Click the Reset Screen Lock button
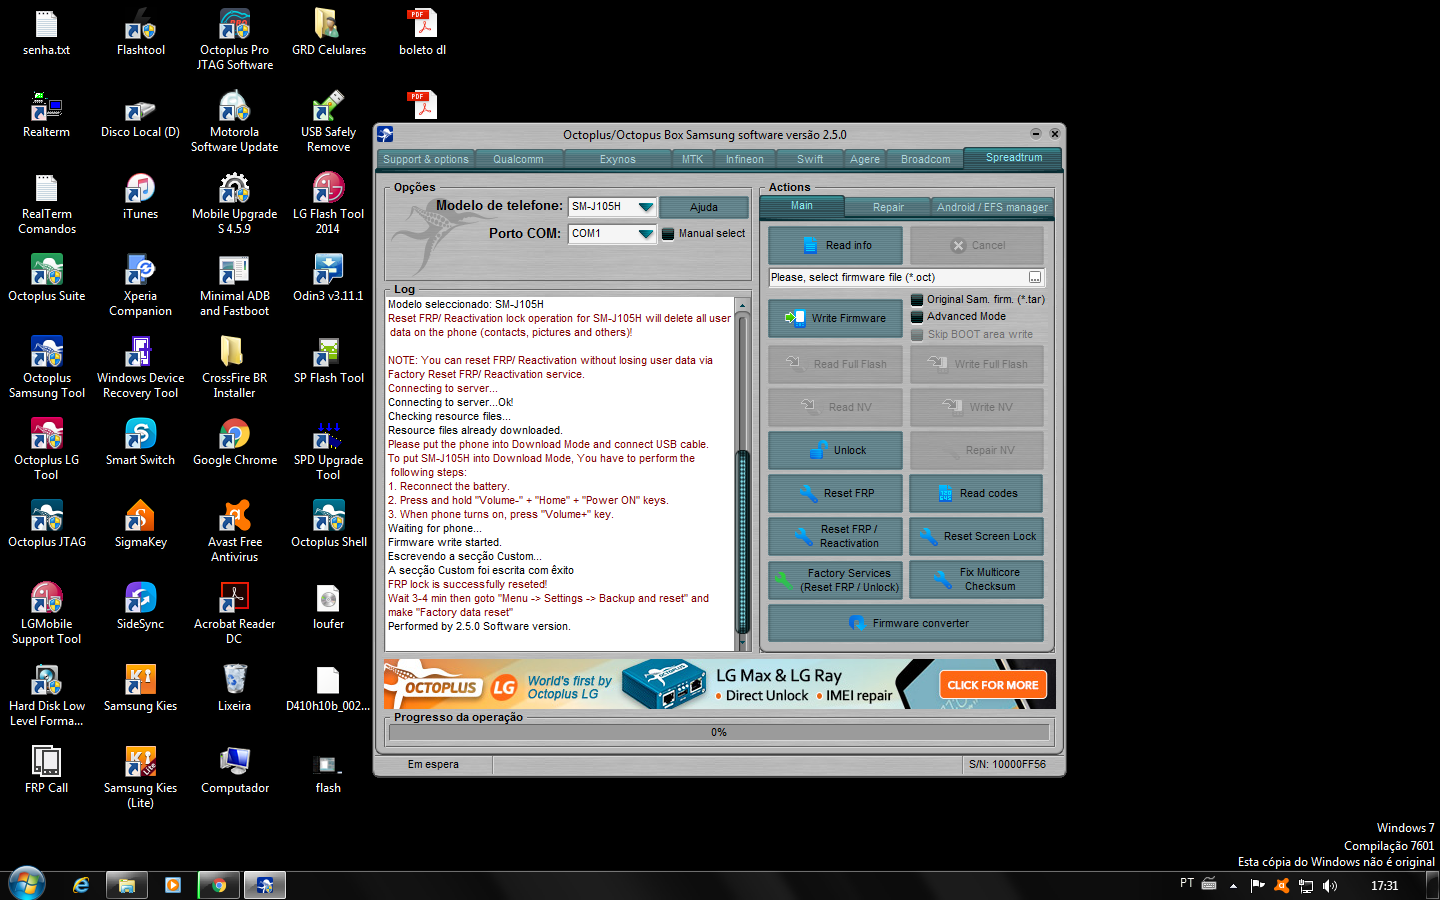 pos(976,537)
